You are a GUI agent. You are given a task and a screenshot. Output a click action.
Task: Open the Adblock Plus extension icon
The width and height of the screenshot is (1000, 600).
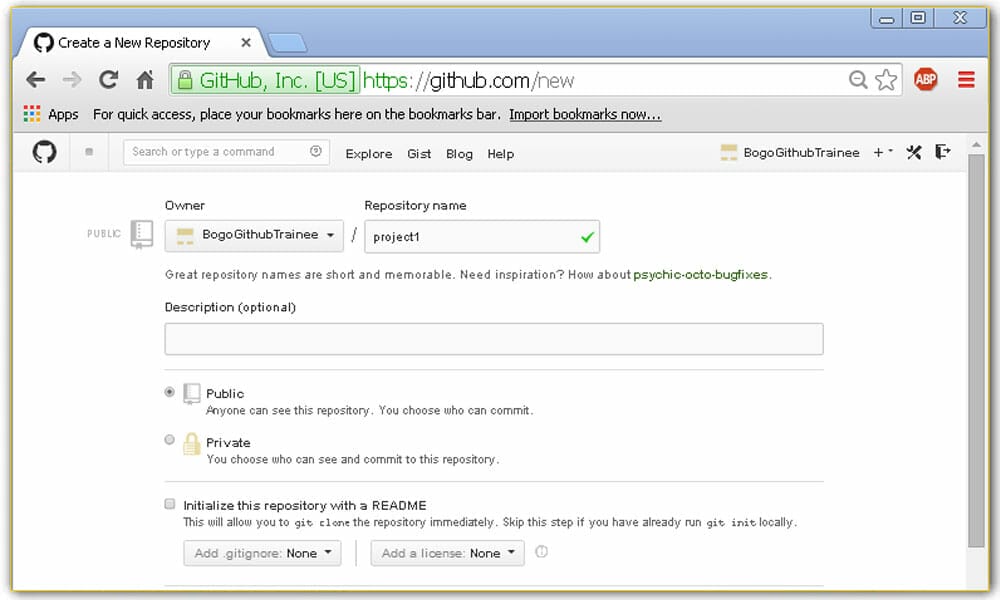pyautogui.click(x=925, y=80)
